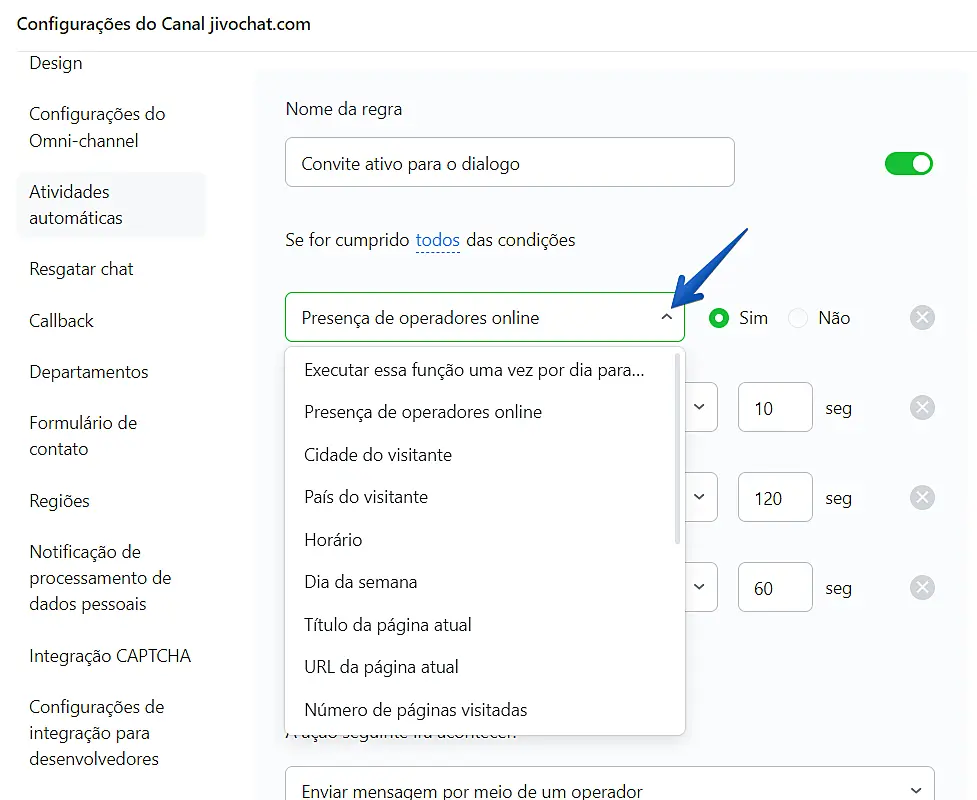This screenshot has height=800, width=977.
Task: Expand the Enviar mensagem action dropdown
Action: [910, 790]
